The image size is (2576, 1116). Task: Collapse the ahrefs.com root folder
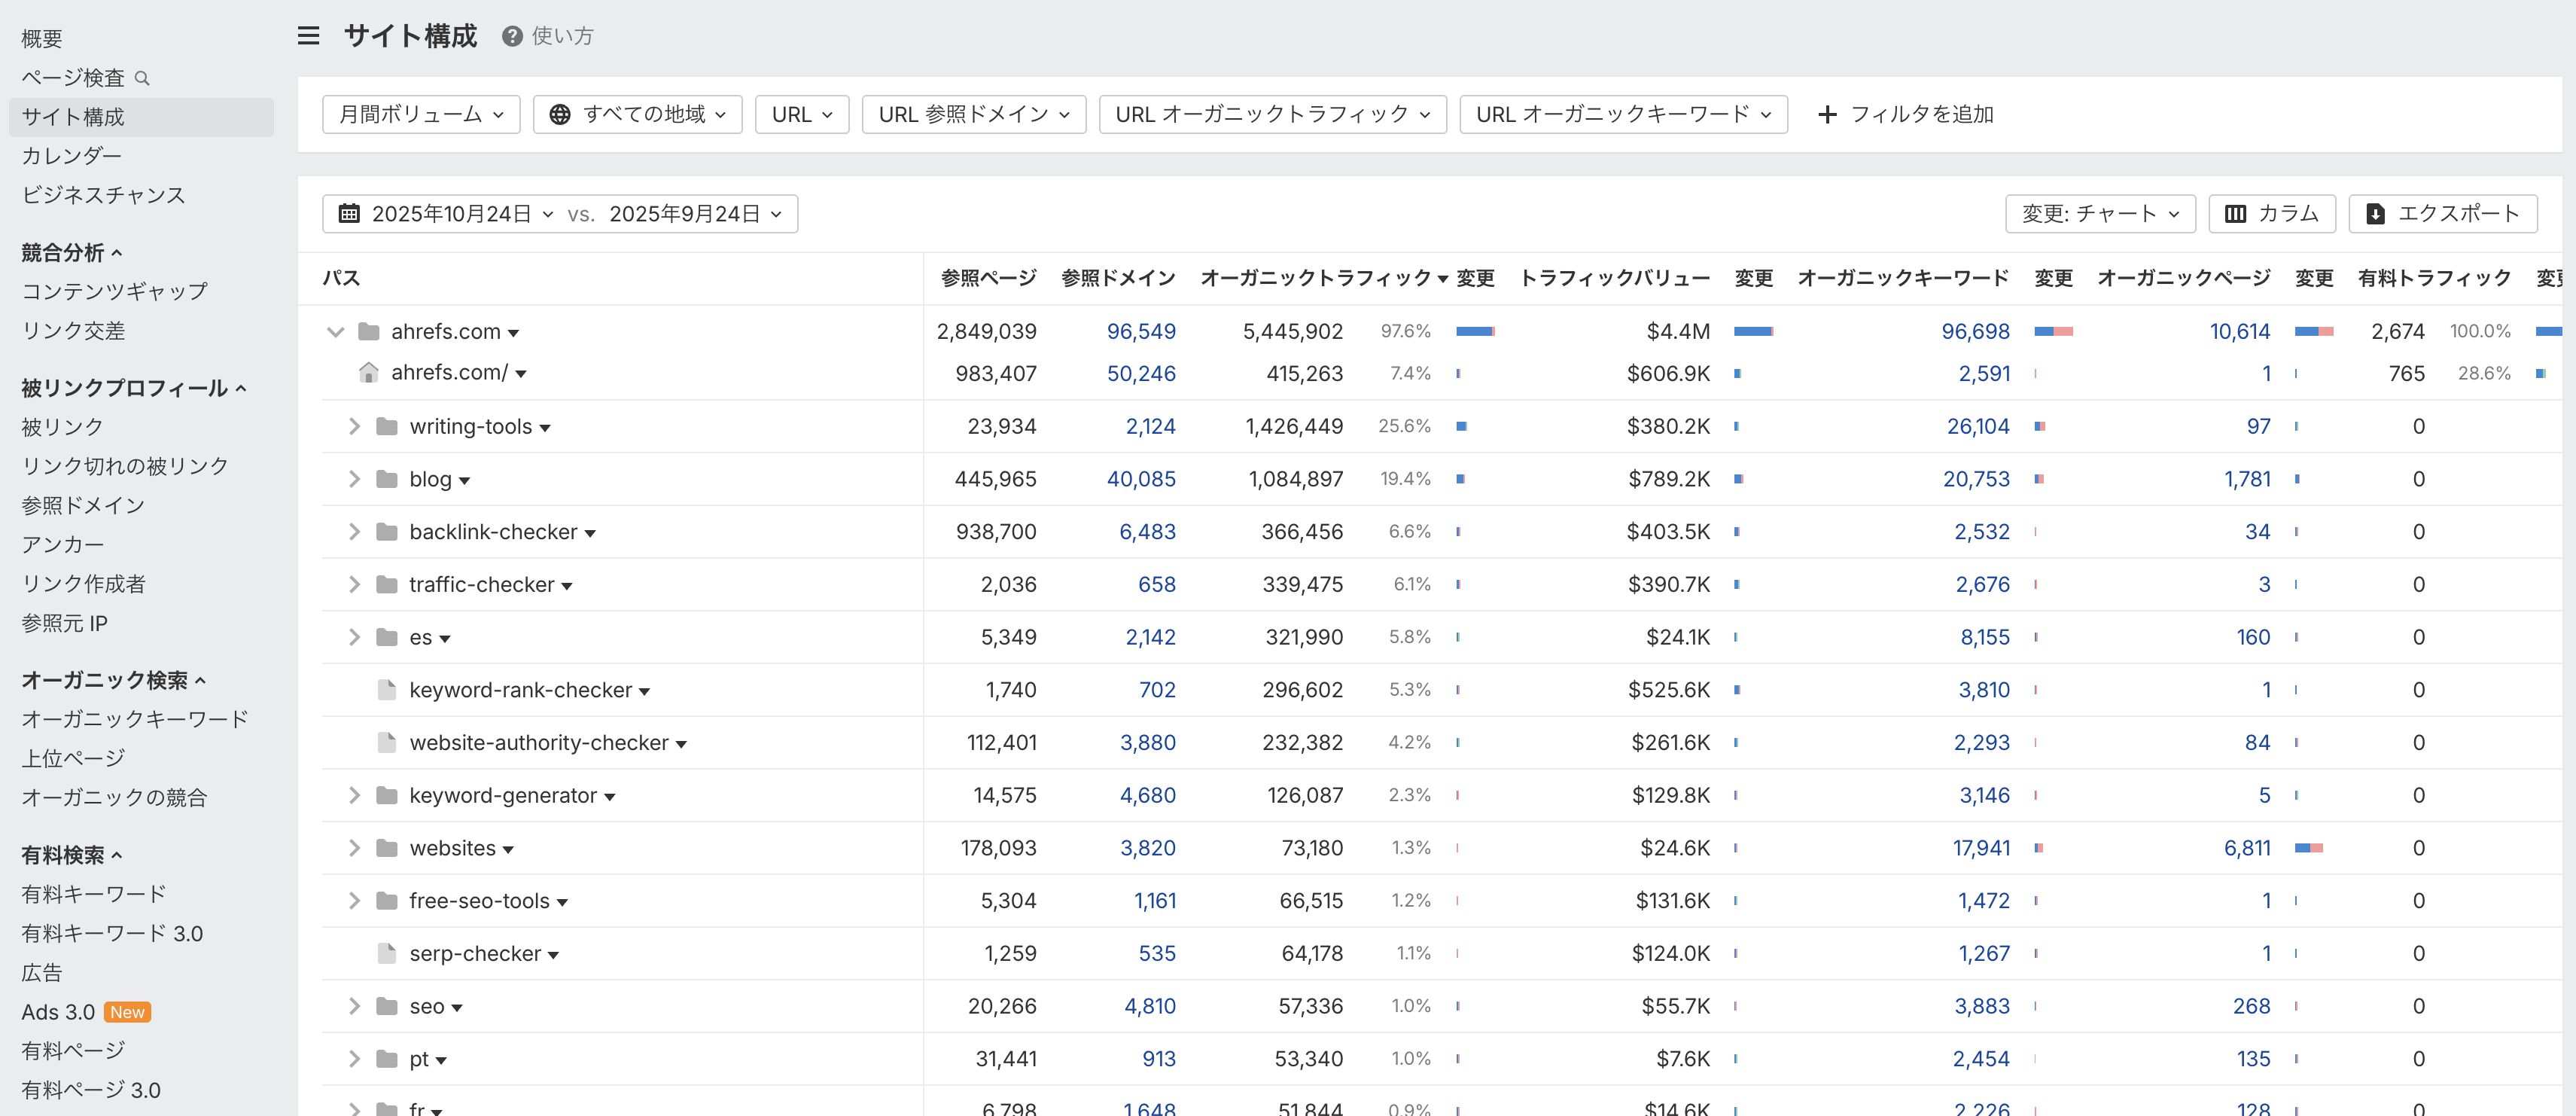[x=335, y=331]
